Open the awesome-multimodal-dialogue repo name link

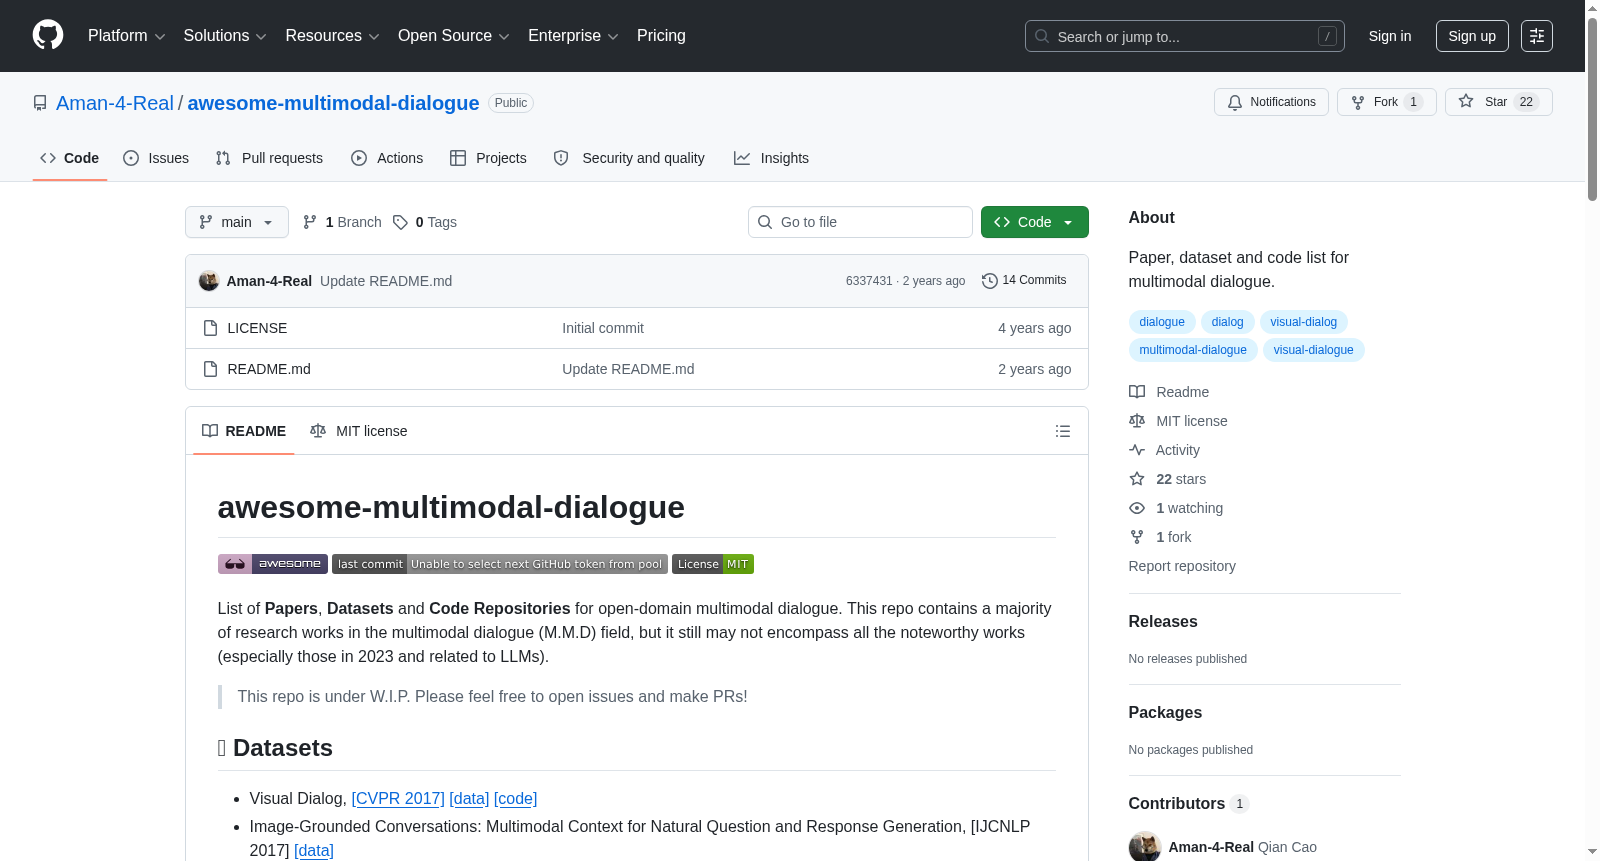[x=333, y=103]
